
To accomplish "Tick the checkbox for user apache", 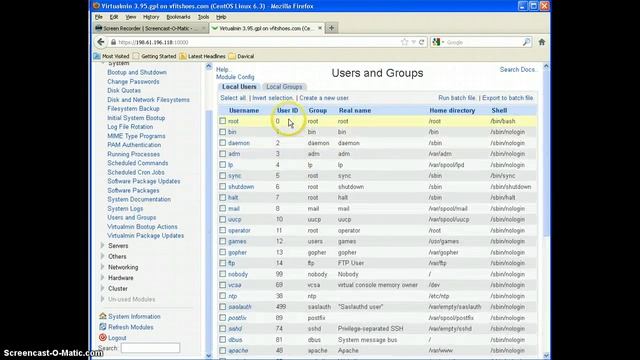I will tap(222, 350).
